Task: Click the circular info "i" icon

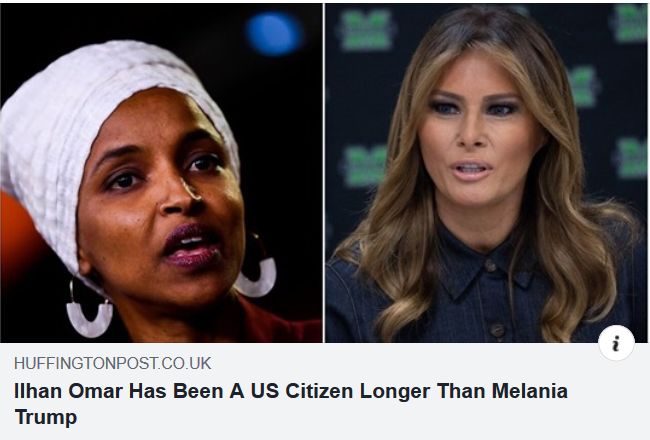Action: [616, 343]
